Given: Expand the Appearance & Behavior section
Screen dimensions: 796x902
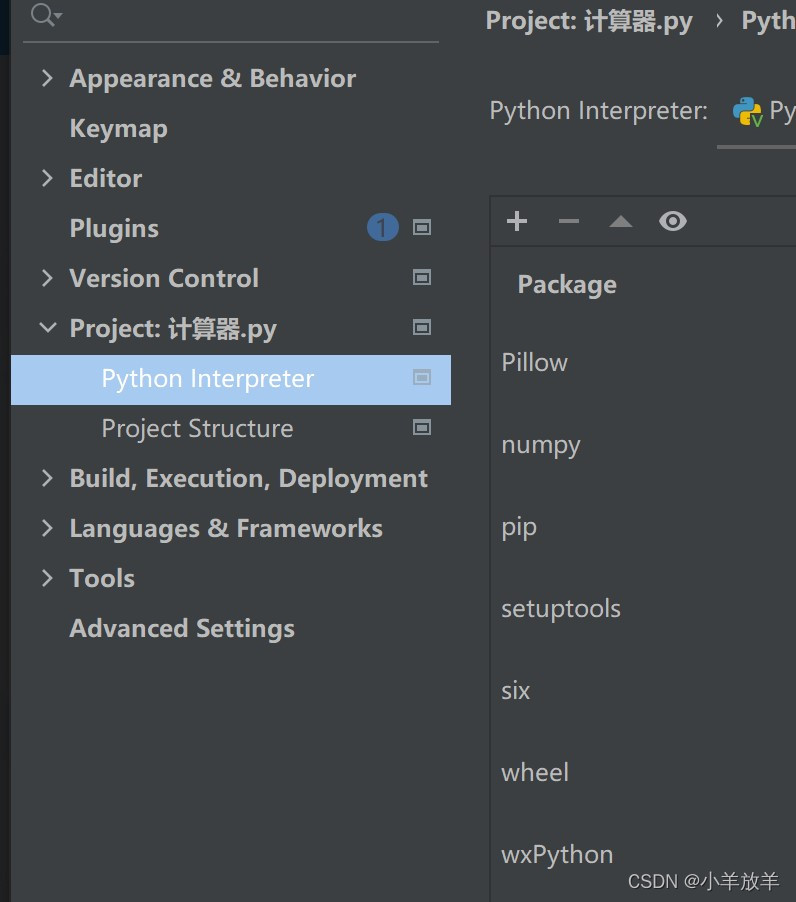Looking at the screenshot, I should pos(47,78).
